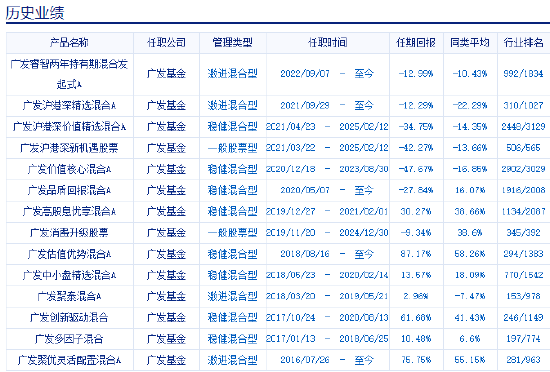Open fund 广发品质回报混合A
This screenshot has height=372, width=550.
(x=69, y=190)
